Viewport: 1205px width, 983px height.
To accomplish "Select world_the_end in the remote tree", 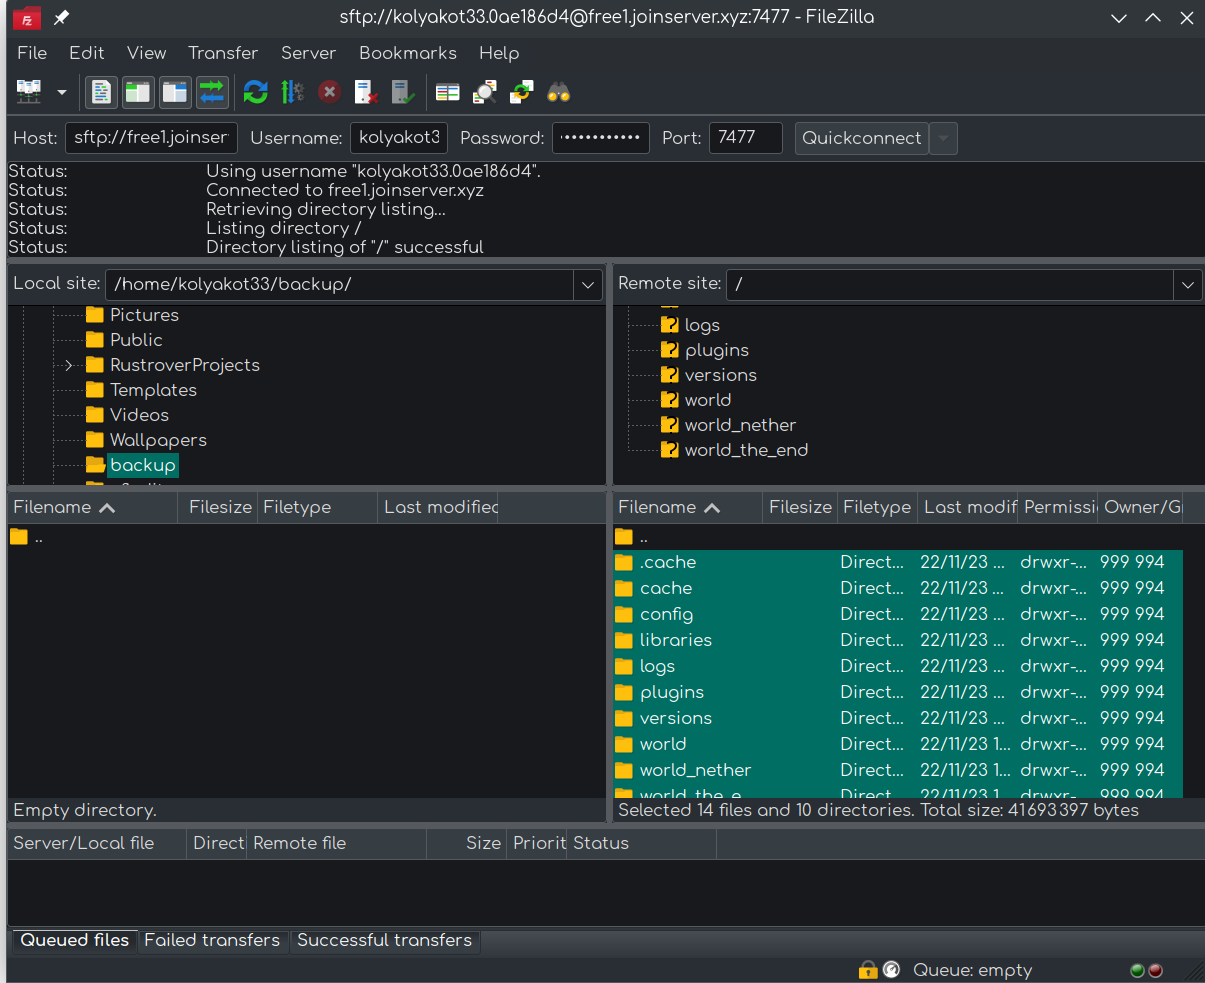I will (x=746, y=450).
